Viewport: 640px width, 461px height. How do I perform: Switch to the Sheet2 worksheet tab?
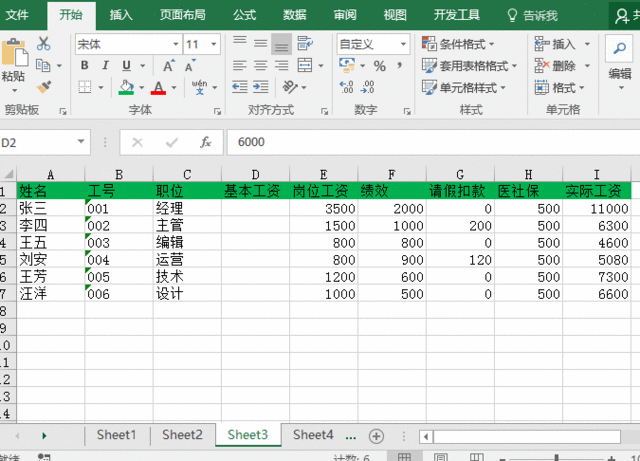(x=182, y=435)
